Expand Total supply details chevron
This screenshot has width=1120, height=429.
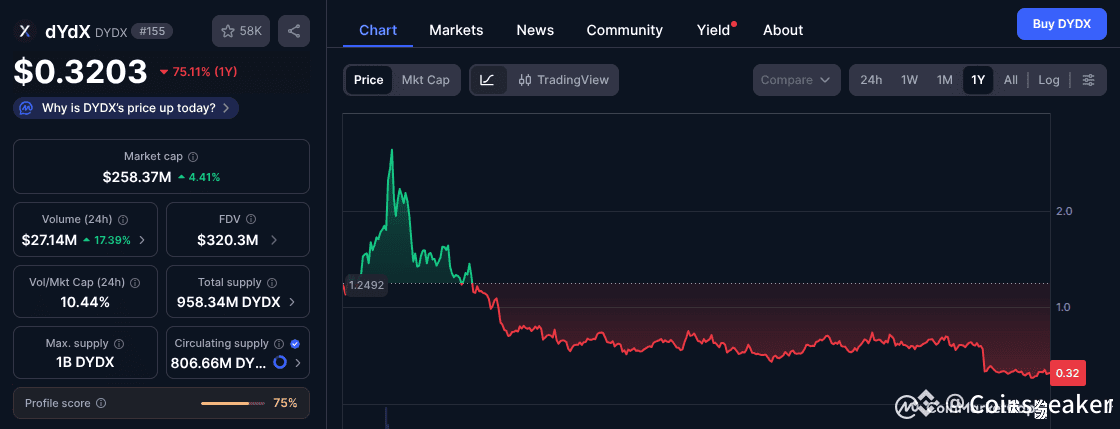[x=292, y=302]
